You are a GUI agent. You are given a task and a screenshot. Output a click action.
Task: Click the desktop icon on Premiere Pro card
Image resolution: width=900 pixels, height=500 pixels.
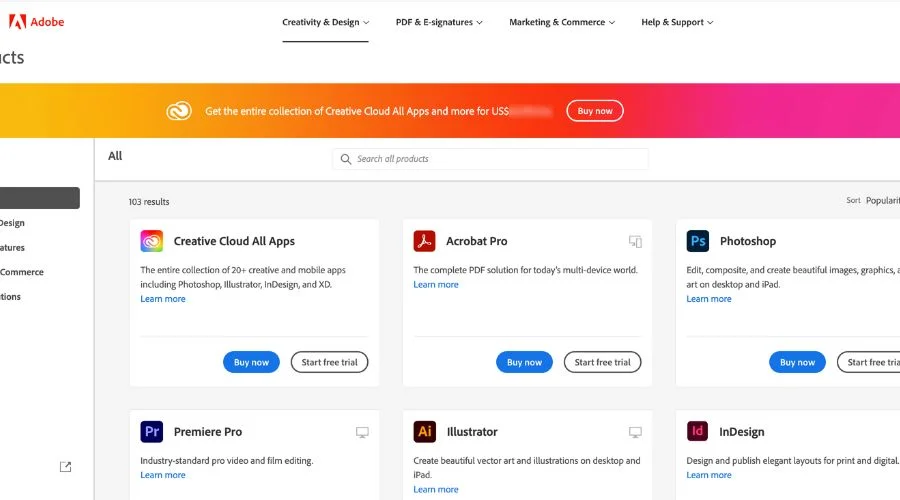point(362,432)
